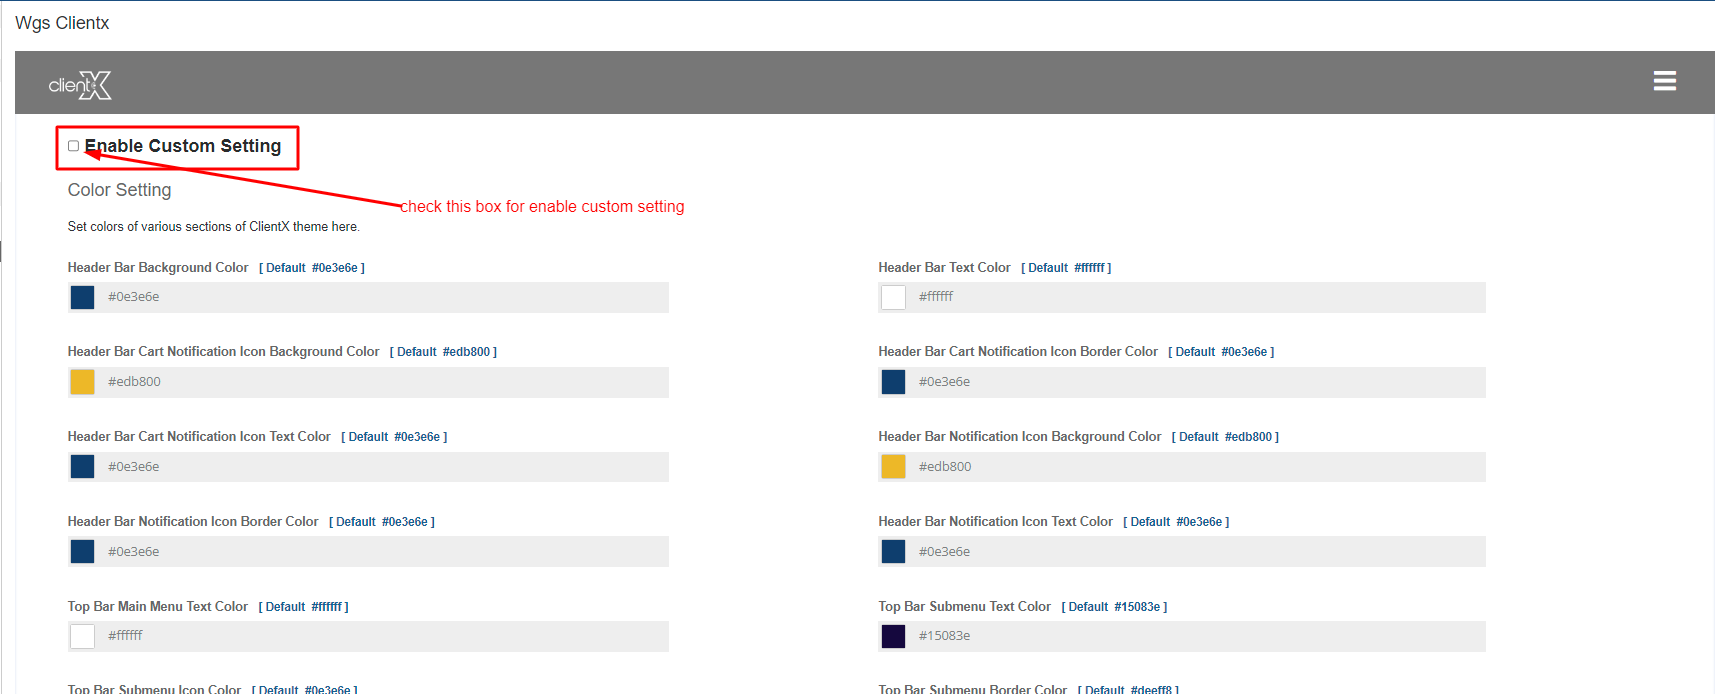Check the Enable Custom Setting checkbox
The image size is (1715, 694).
73,146
